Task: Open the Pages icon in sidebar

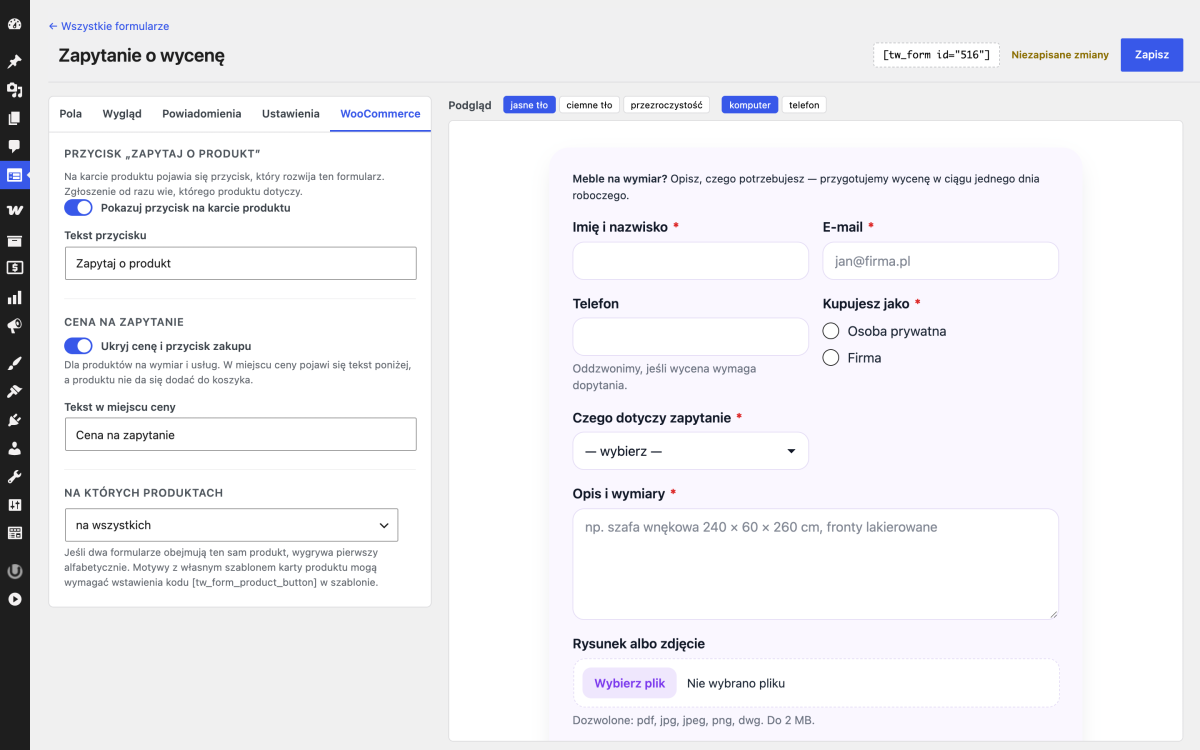Action: (x=15, y=118)
